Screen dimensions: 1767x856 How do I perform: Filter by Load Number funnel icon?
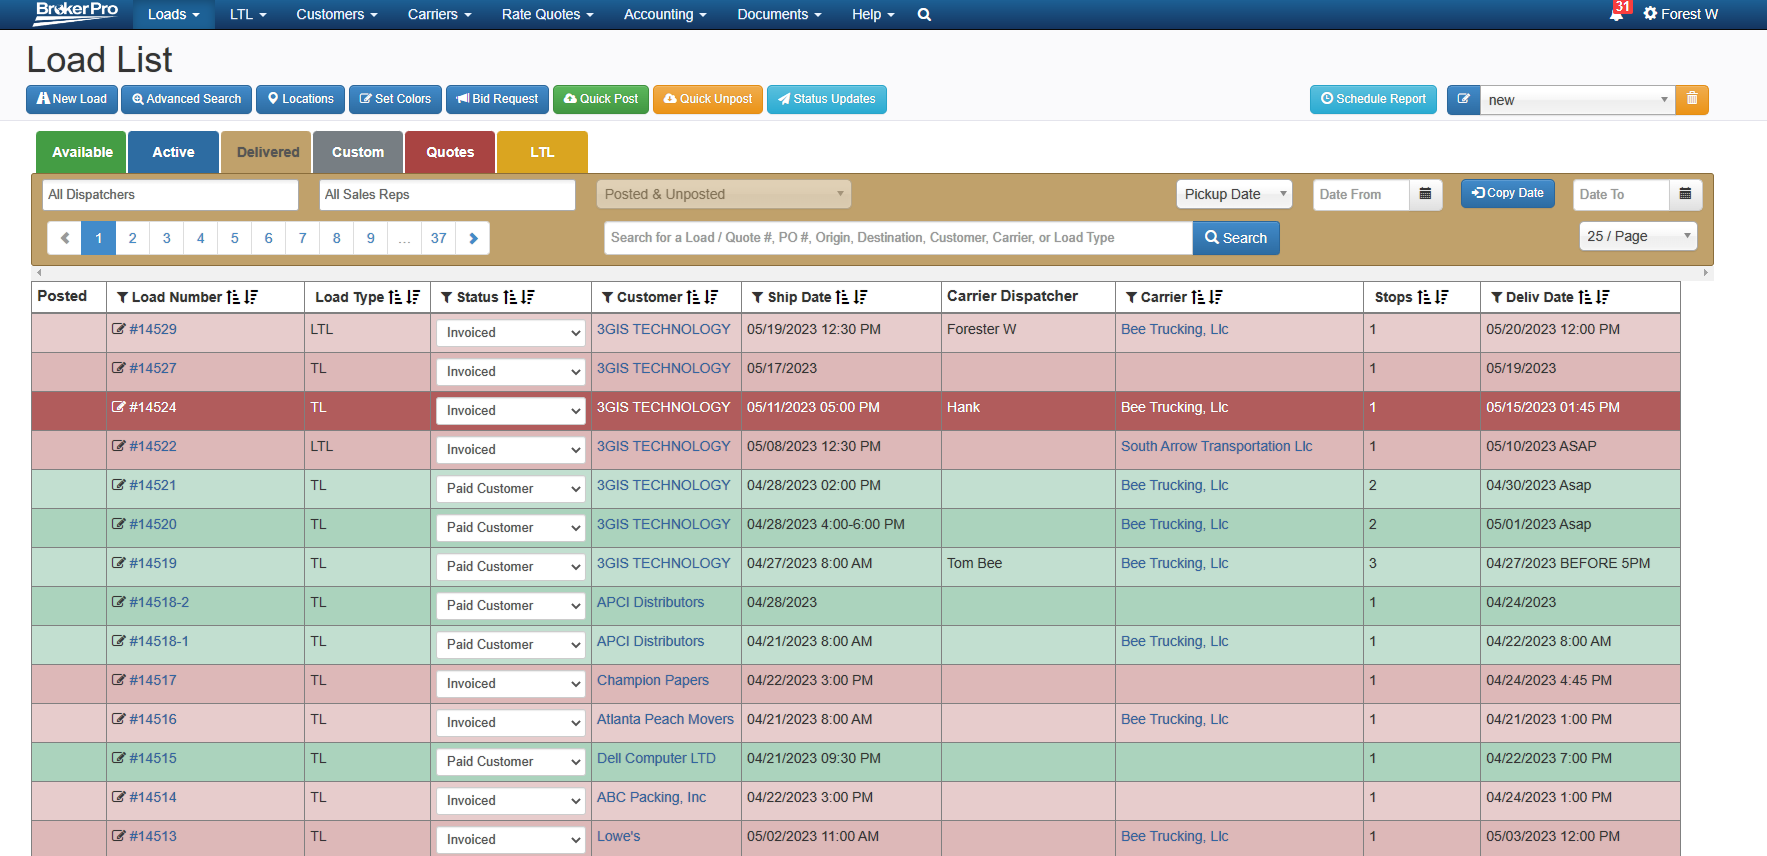coord(122,297)
